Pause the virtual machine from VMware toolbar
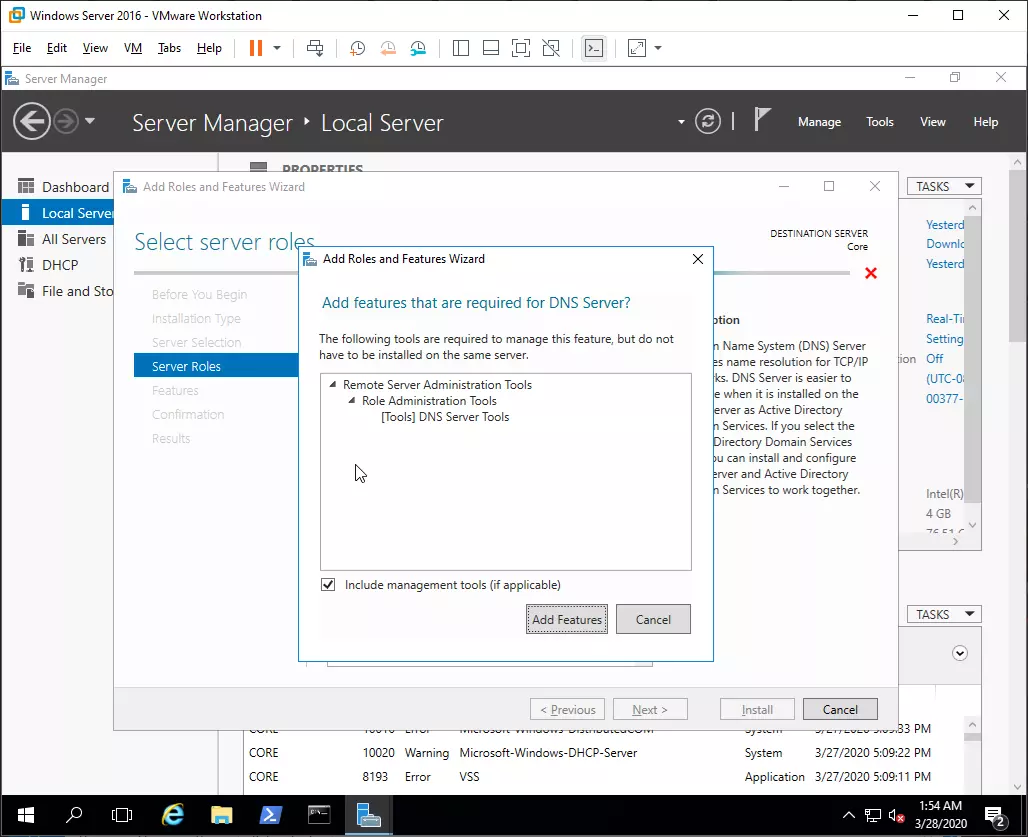1028x837 pixels. (x=256, y=48)
